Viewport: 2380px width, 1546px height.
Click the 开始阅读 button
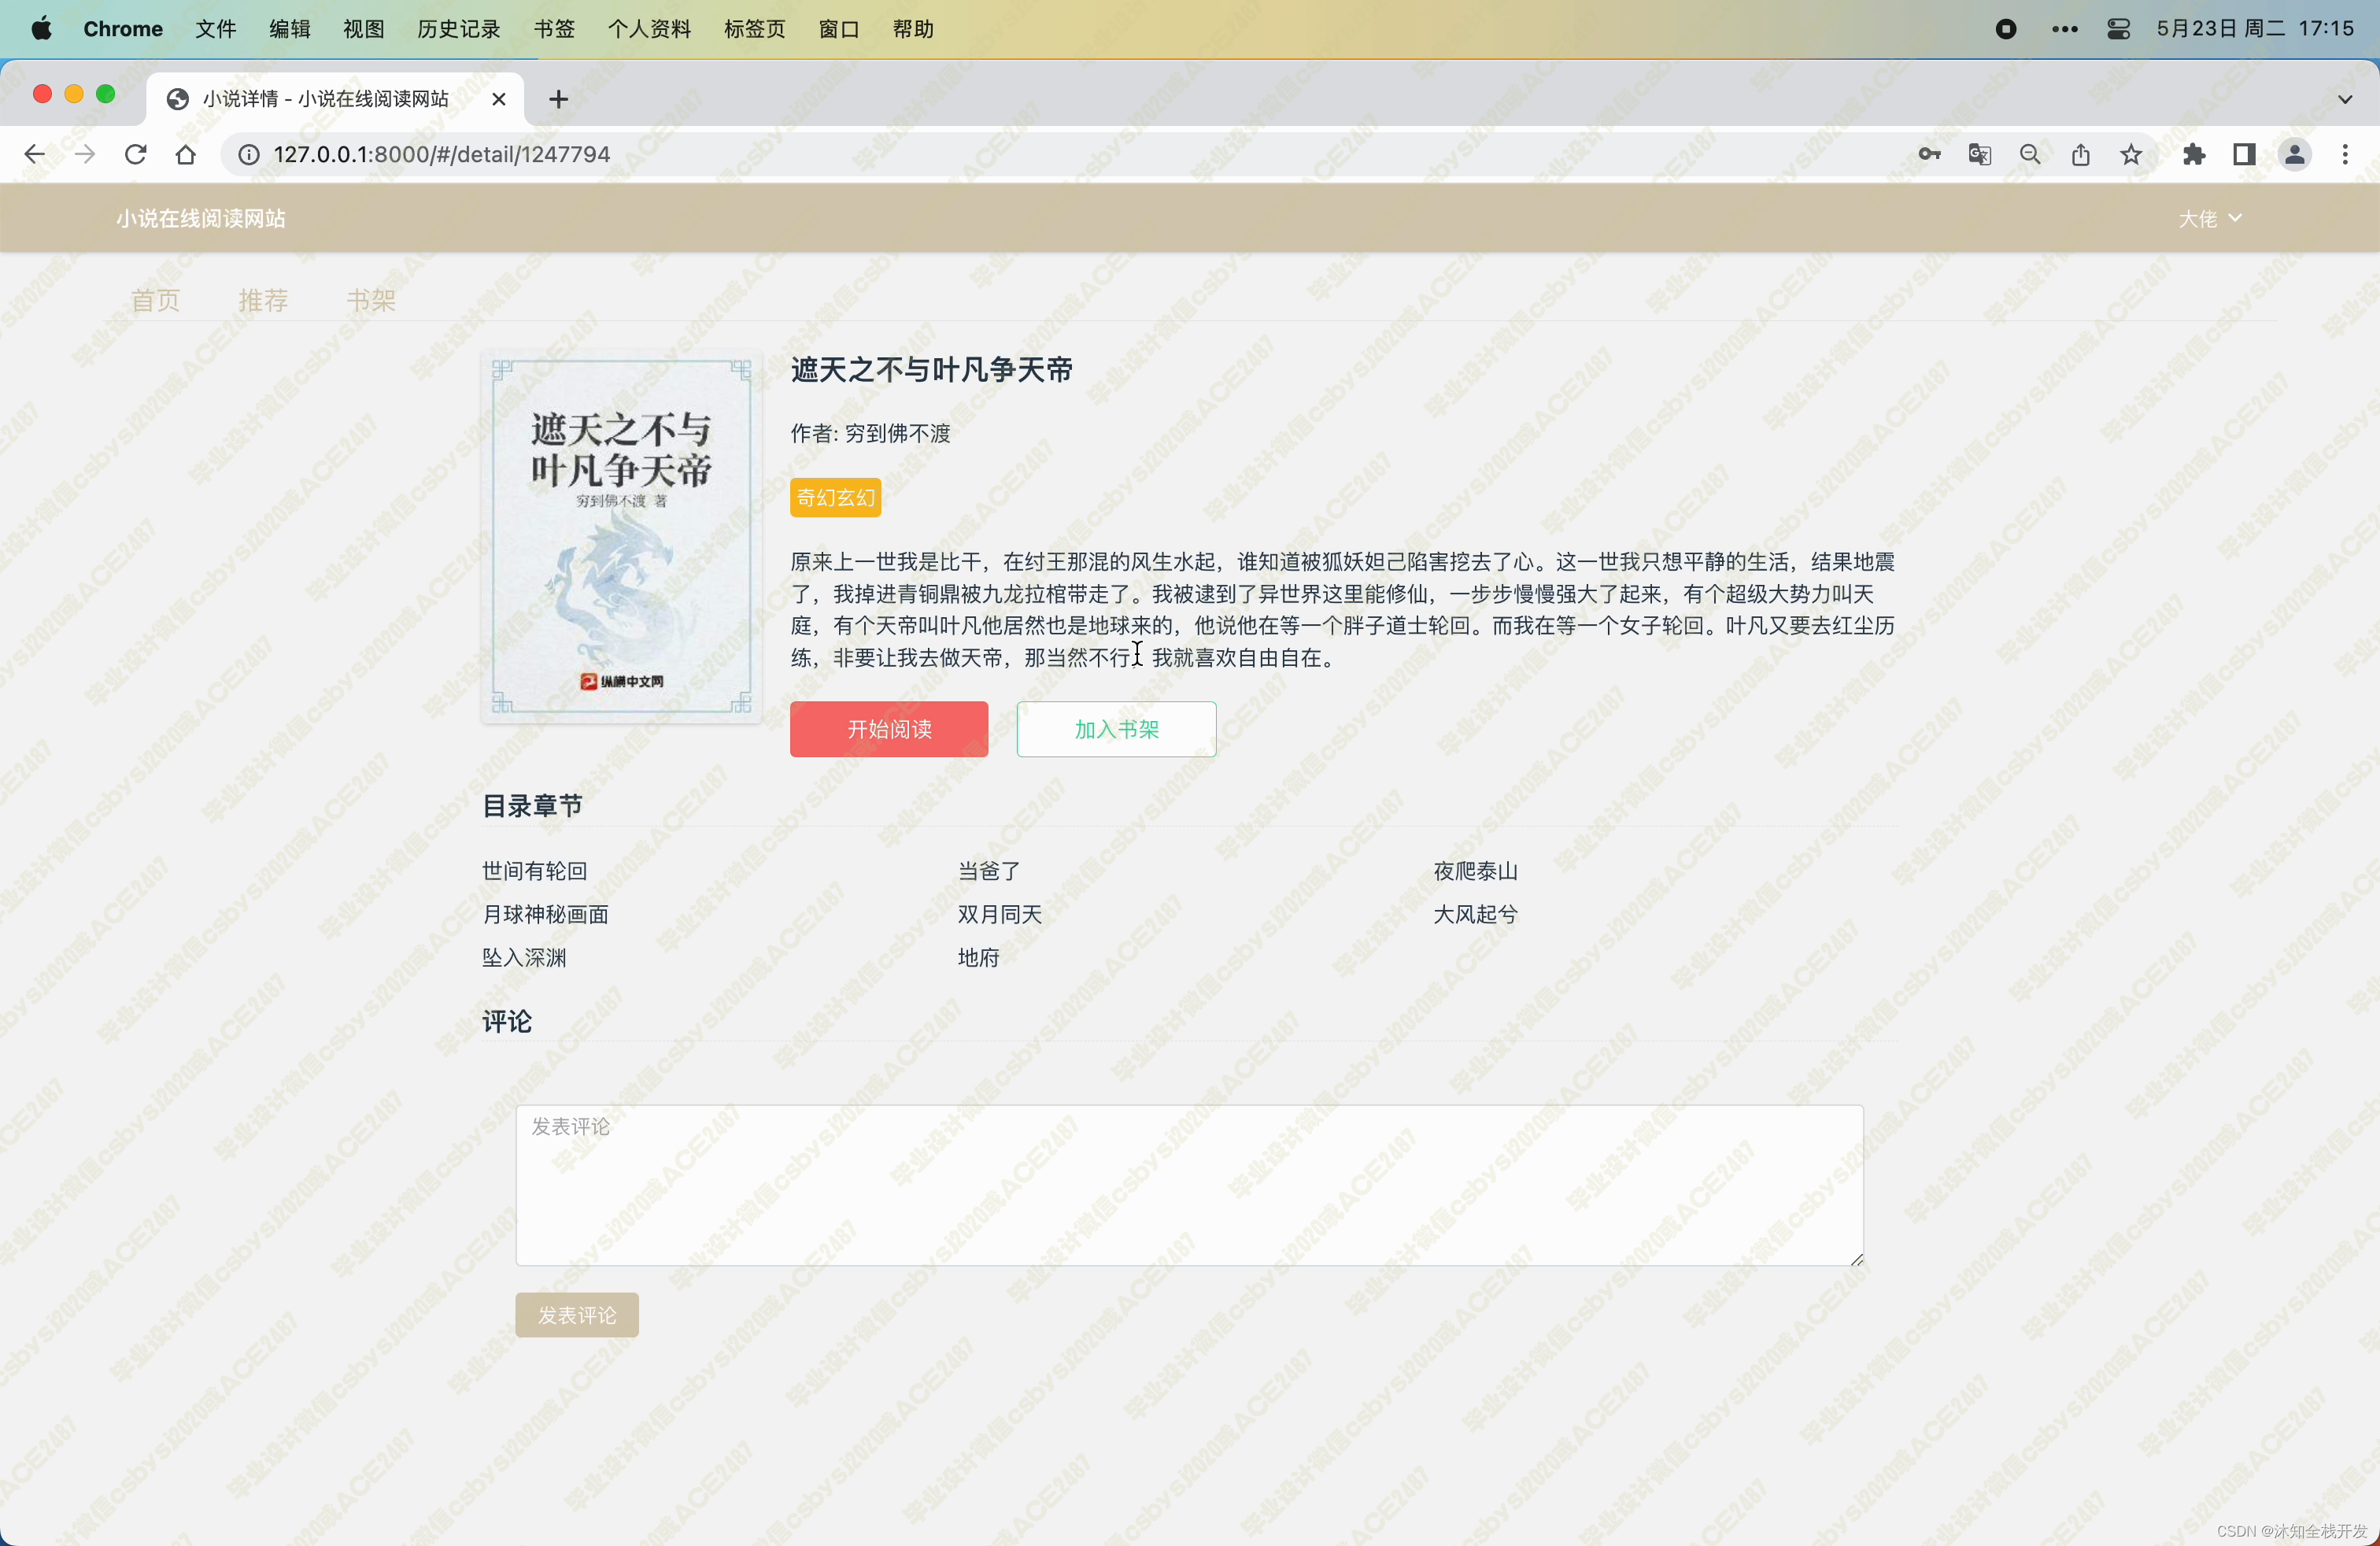click(888, 729)
